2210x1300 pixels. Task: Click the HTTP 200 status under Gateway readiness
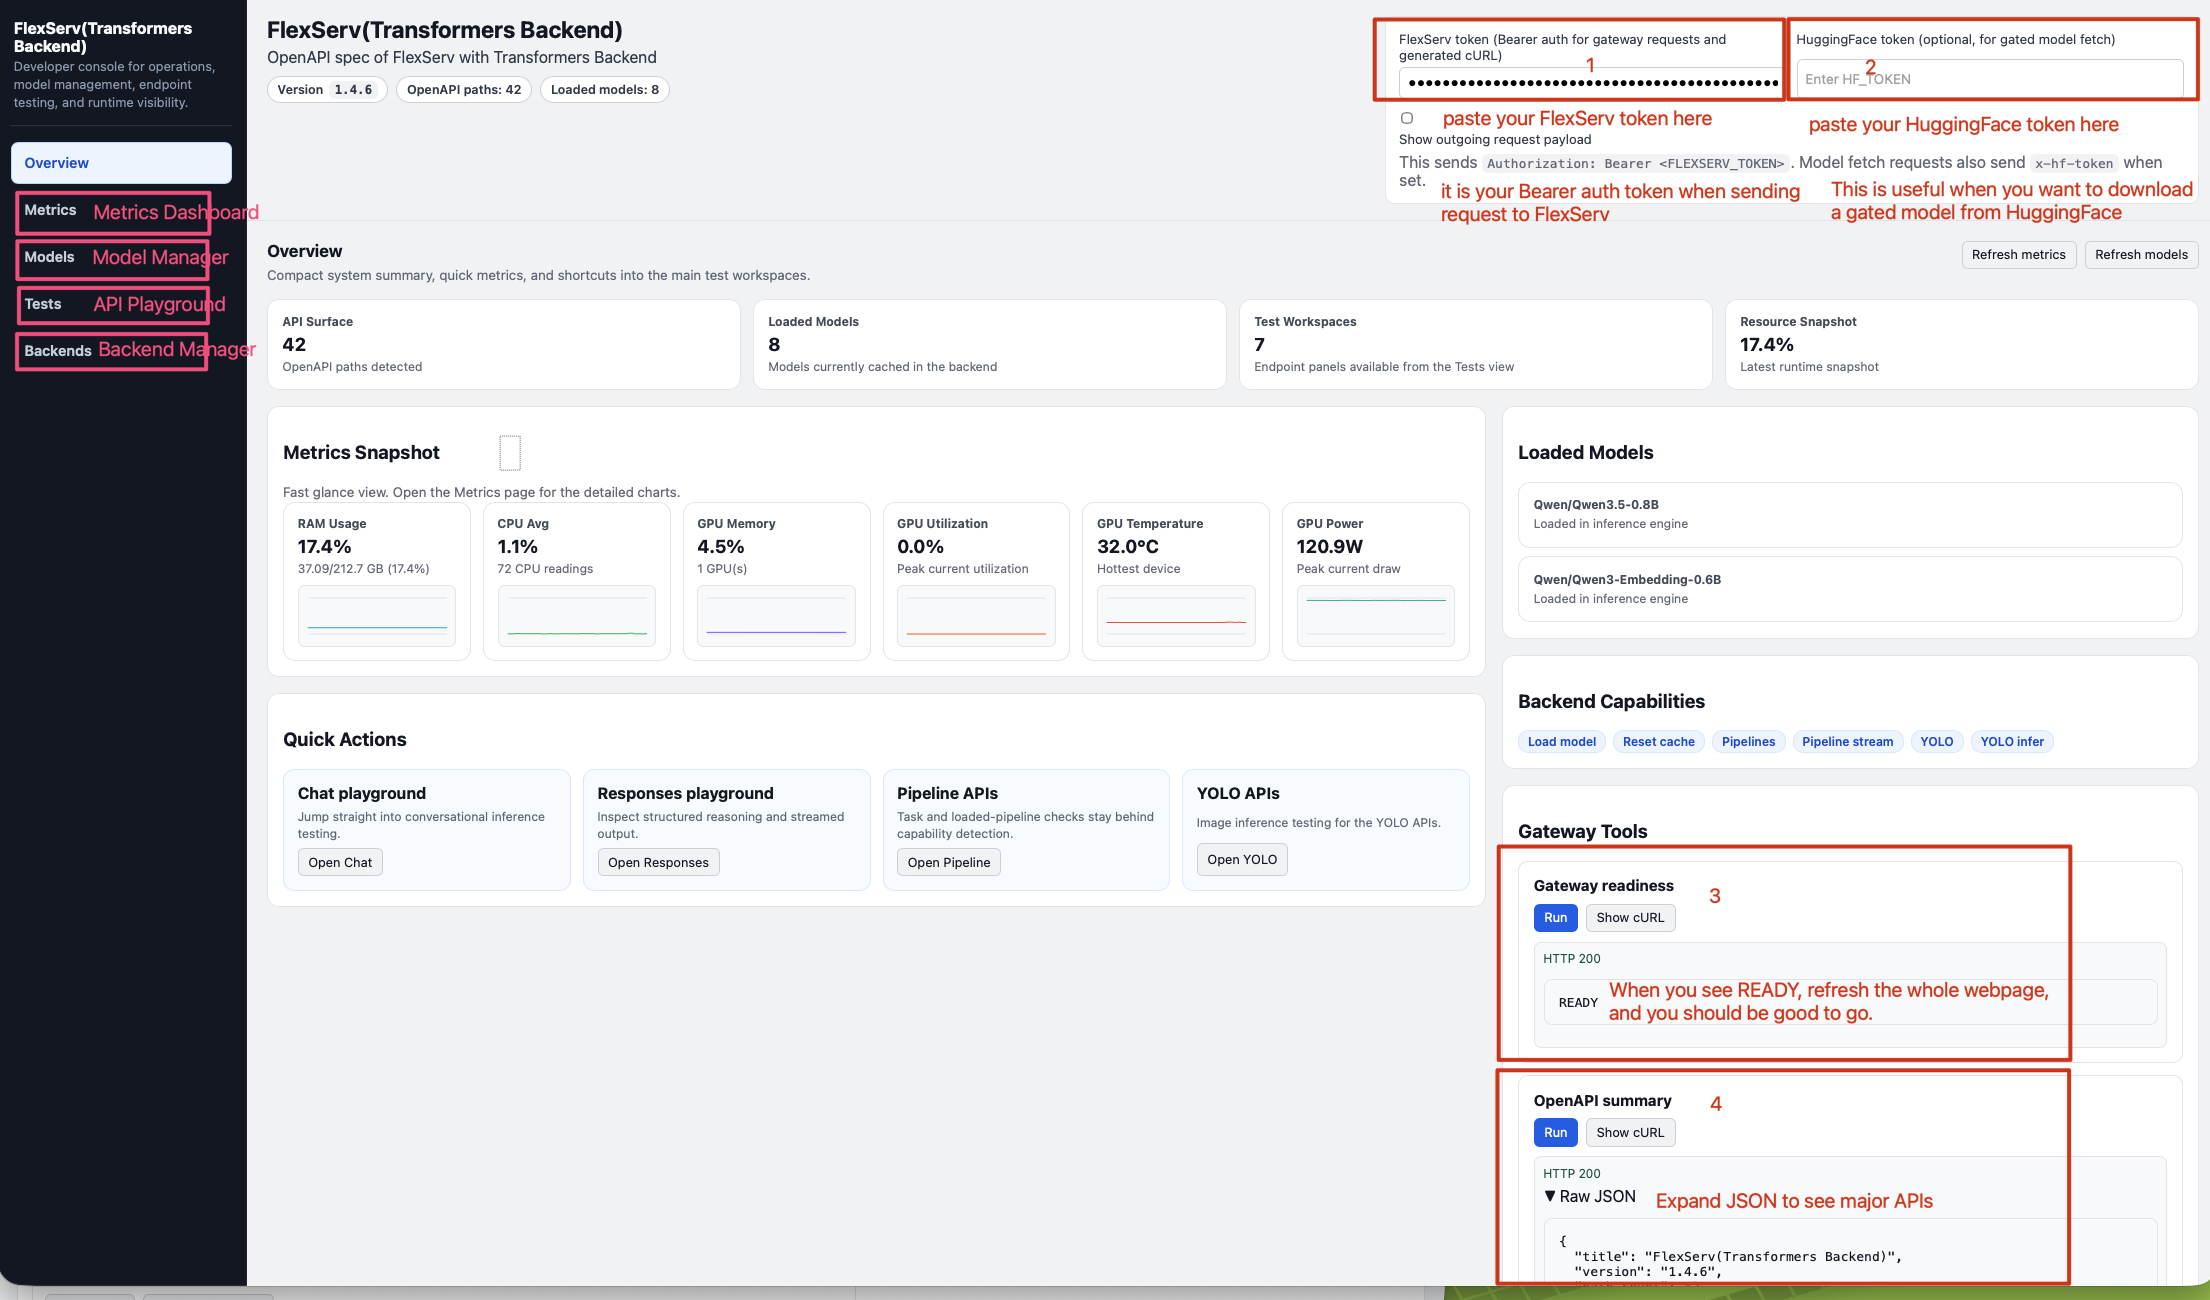click(1572, 959)
